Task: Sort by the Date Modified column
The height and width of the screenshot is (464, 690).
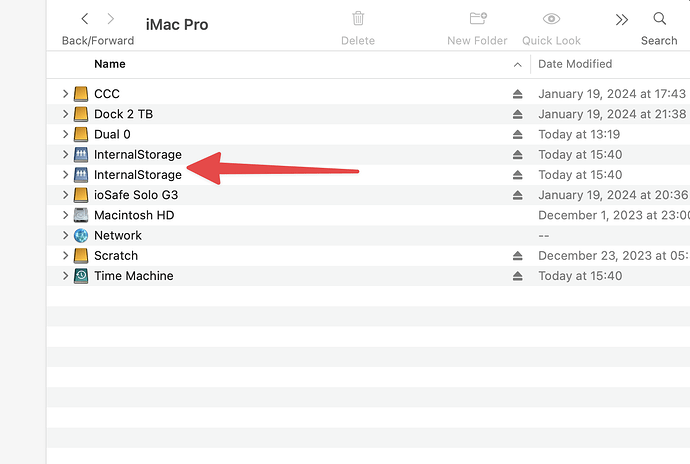Action: [575, 64]
